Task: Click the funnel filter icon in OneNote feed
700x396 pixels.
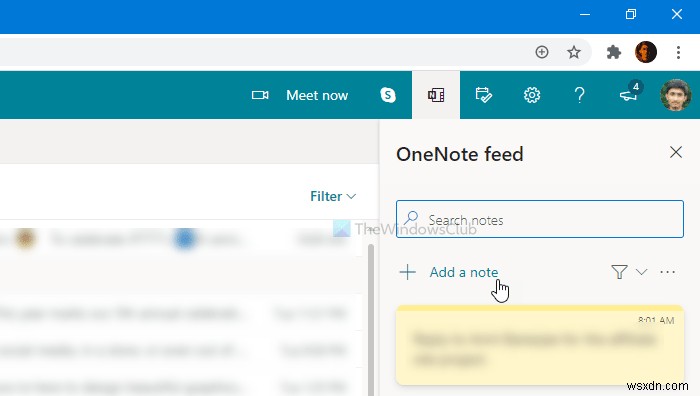Action: click(619, 272)
